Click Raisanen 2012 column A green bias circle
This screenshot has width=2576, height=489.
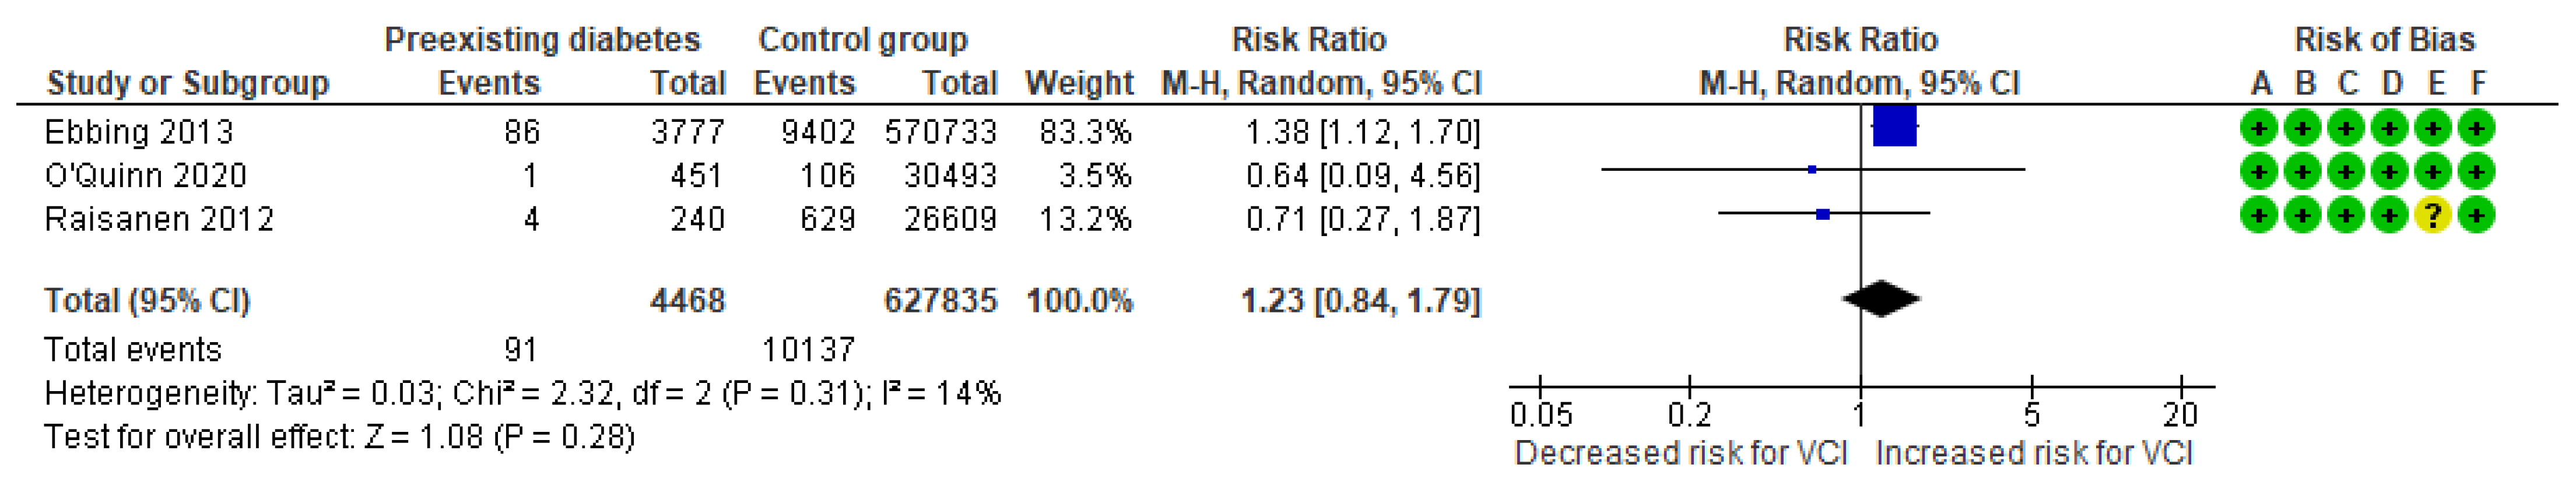[2259, 216]
